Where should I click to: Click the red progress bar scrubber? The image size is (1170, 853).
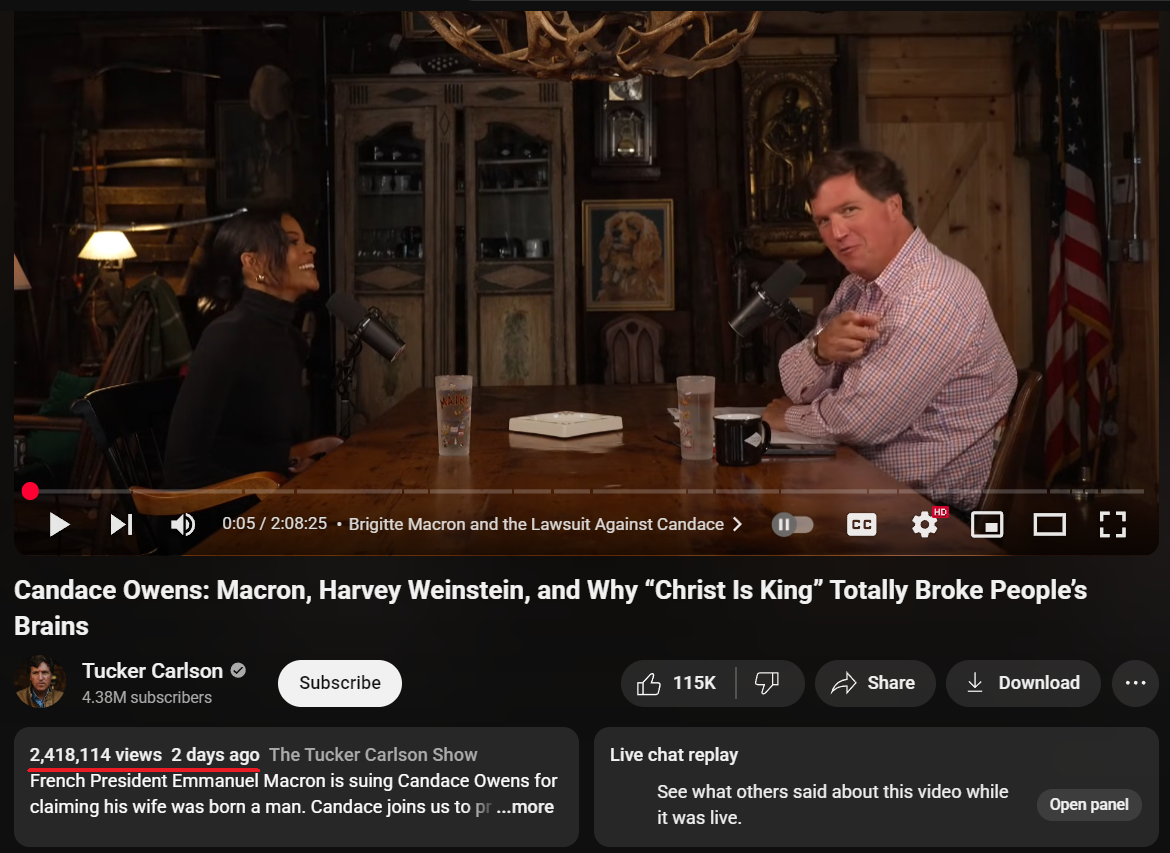click(30, 491)
